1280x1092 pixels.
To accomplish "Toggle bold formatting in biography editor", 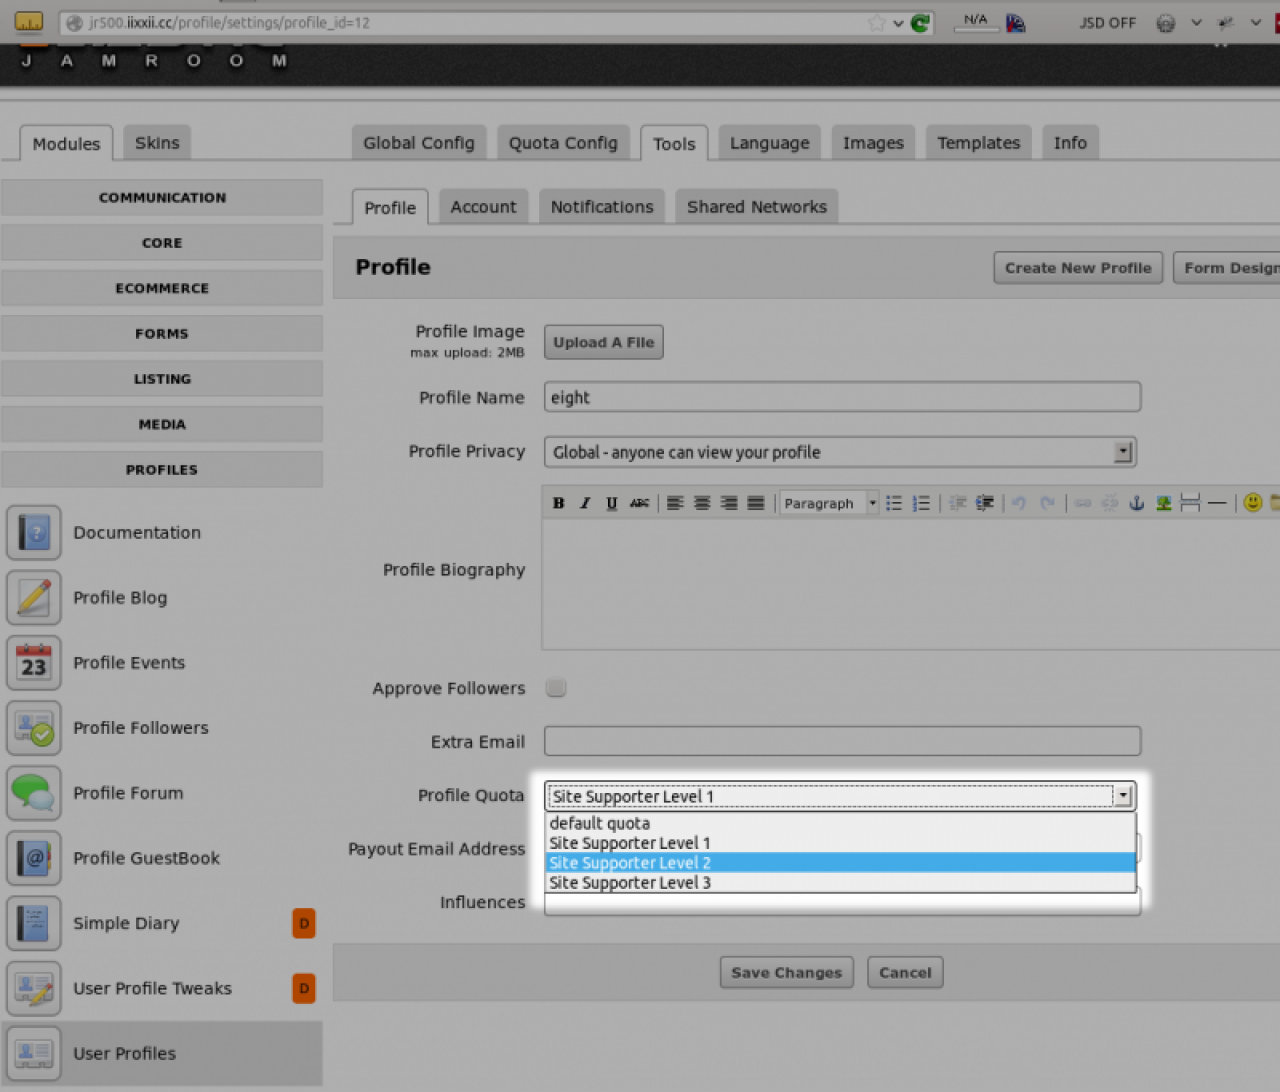I will click(x=558, y=503).
